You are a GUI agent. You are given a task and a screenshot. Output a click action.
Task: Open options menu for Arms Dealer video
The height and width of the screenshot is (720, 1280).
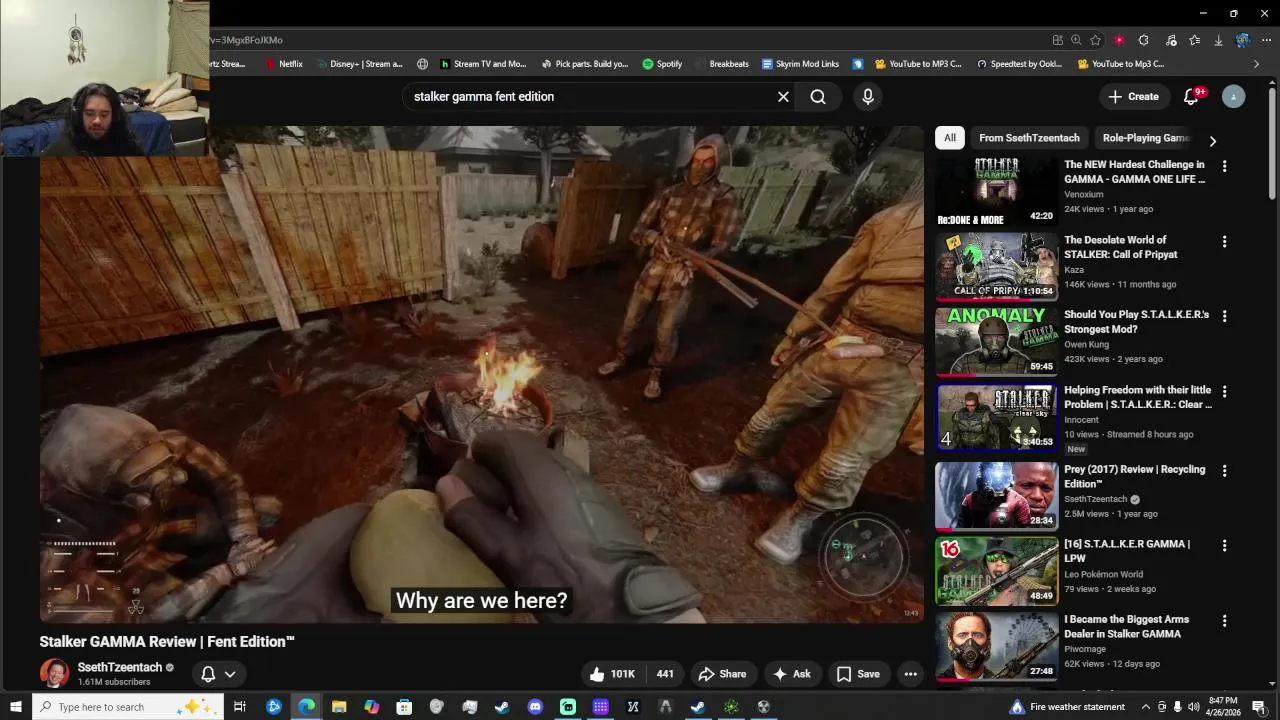point(1224,621)
